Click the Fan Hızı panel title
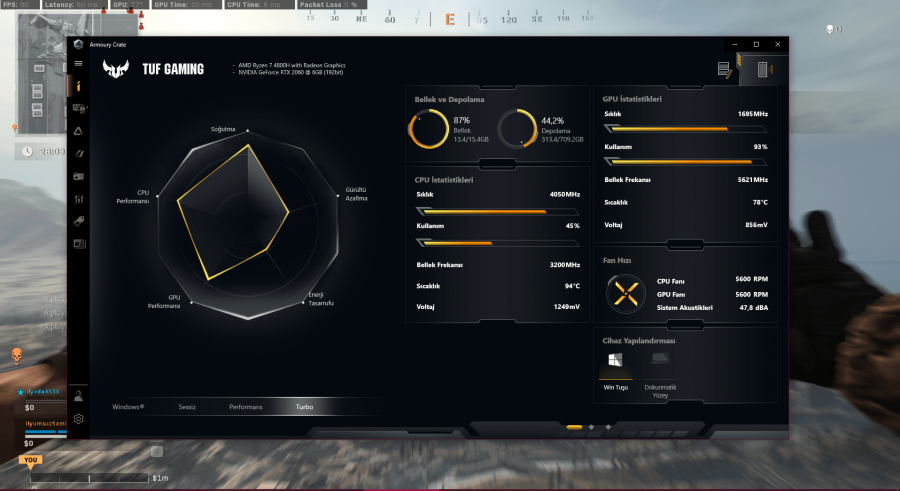900x491 pixels. click(x=617, y=260)
